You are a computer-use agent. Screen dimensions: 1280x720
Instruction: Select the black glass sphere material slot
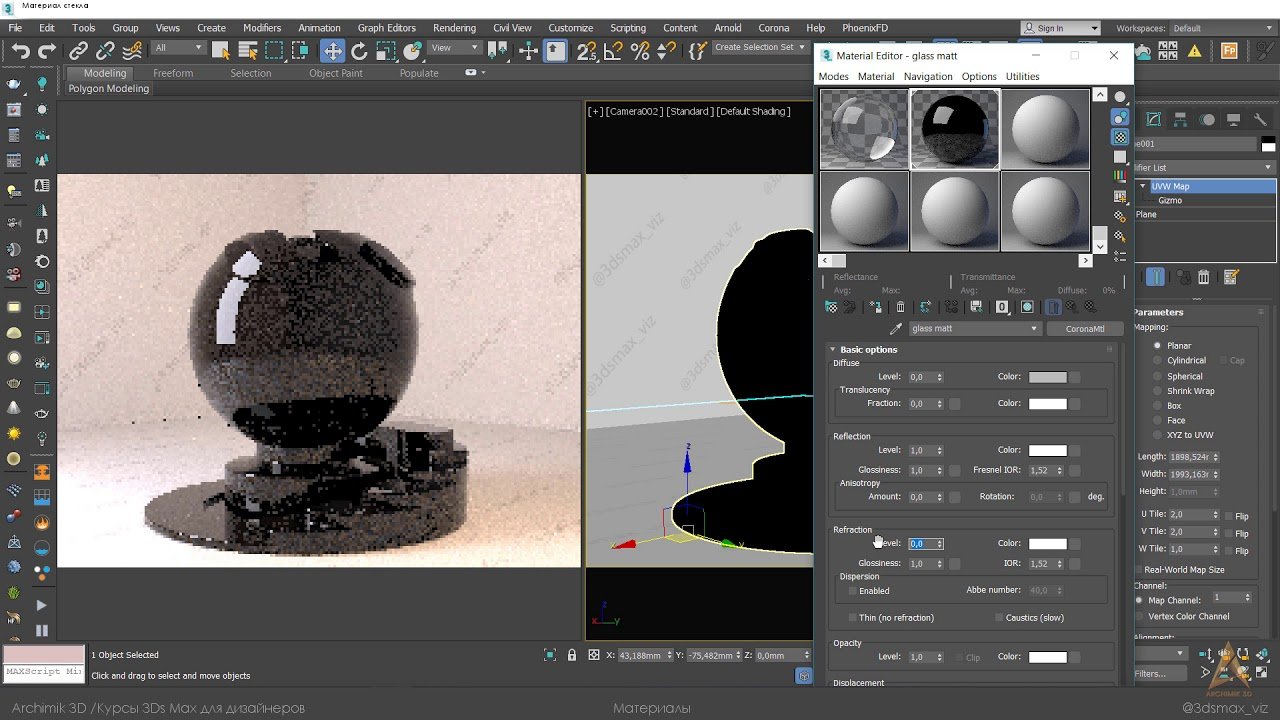click(954, 129)
